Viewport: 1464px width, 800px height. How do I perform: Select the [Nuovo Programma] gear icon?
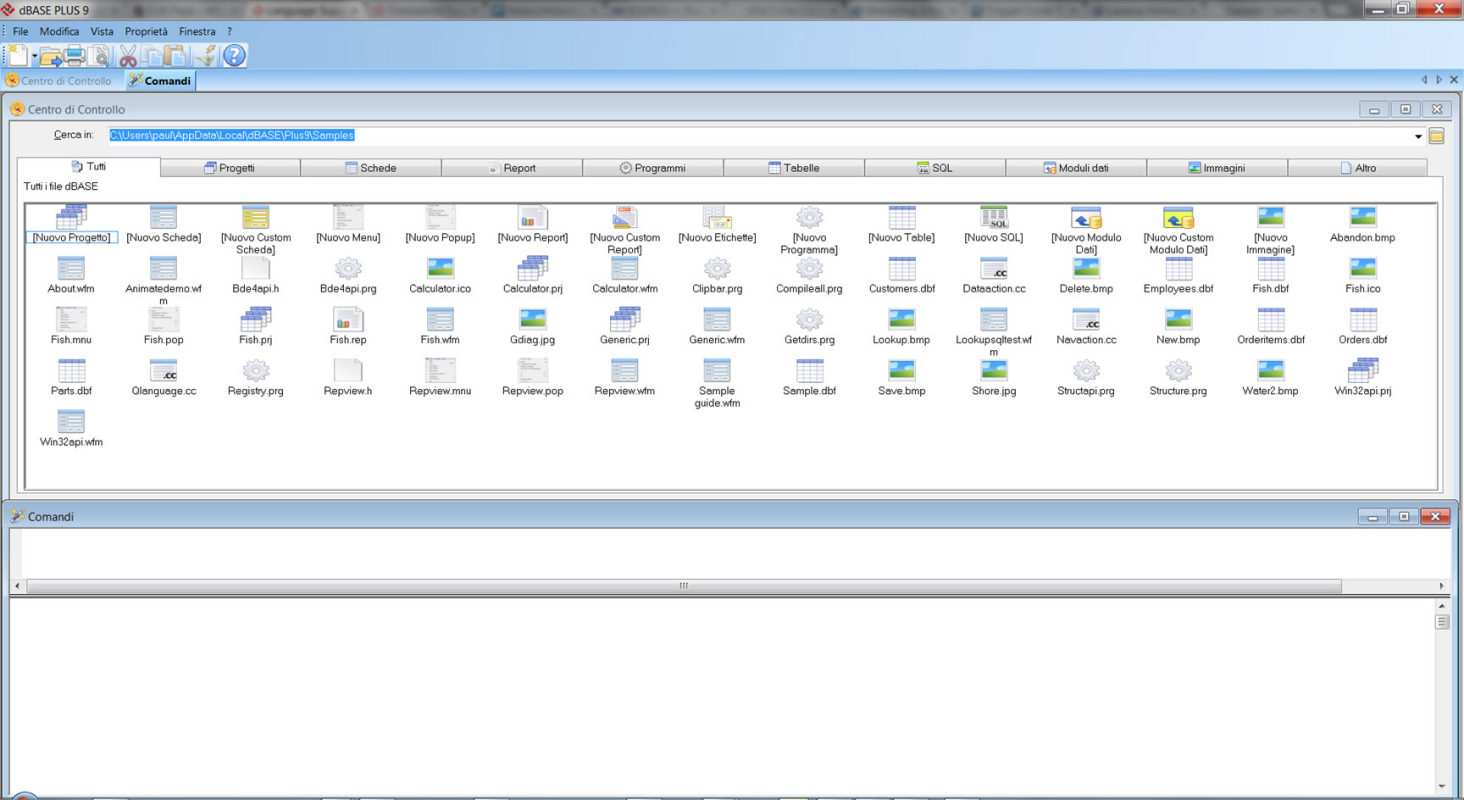809,217
